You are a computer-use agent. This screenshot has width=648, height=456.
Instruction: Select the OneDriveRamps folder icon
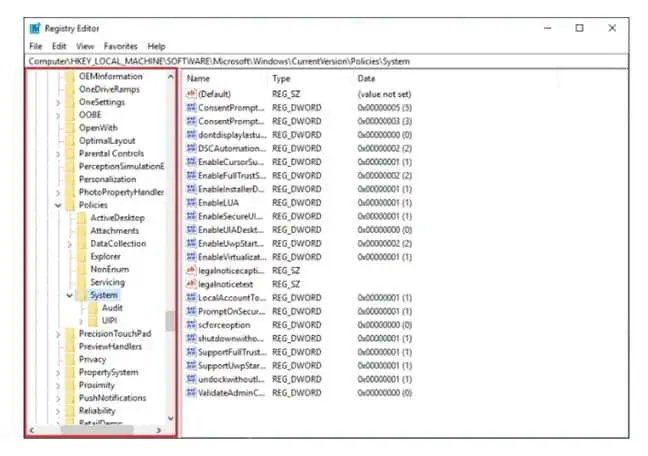pyautogui.click(x=70, y=89)
